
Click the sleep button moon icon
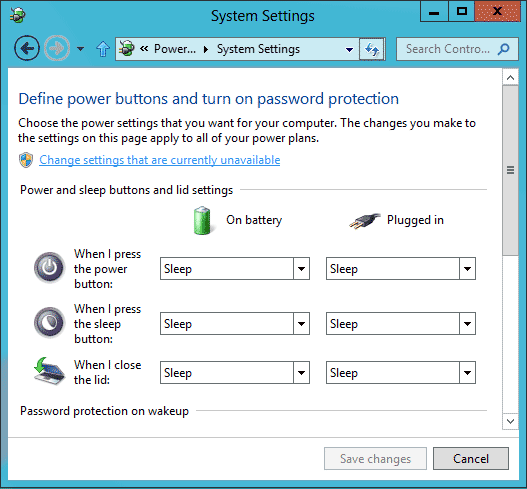point(49,323)
